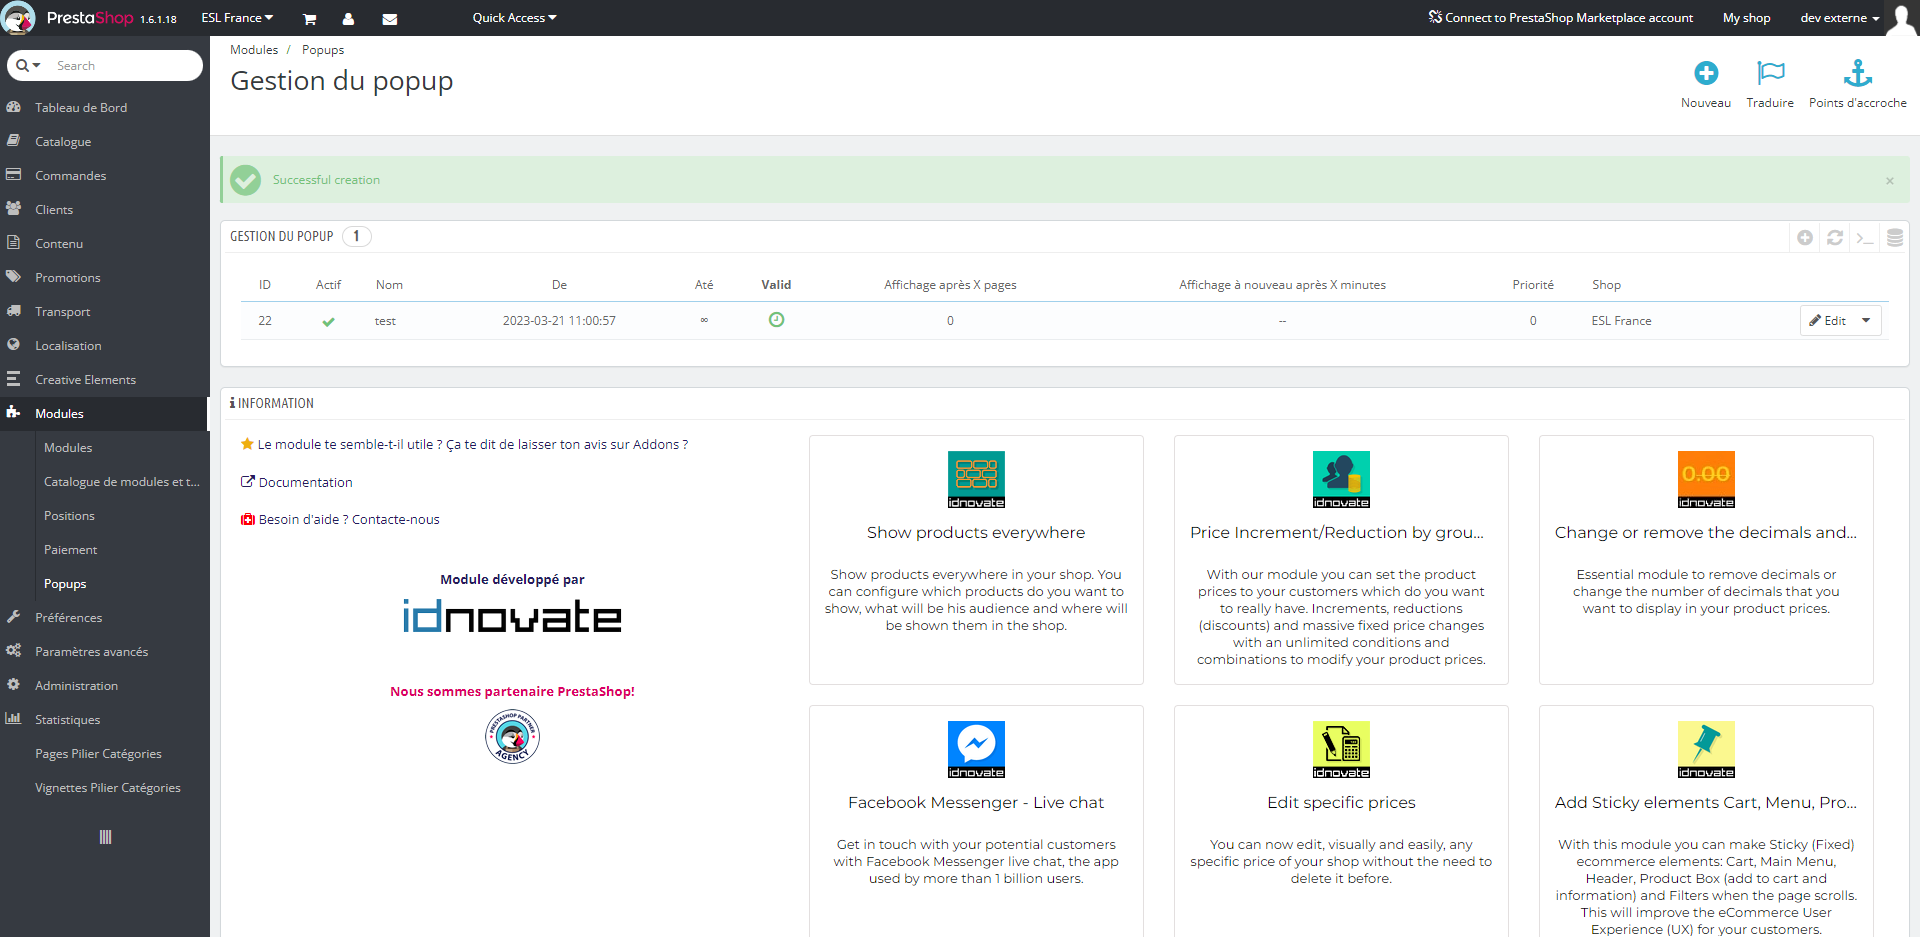Expand the Edit button action caret
This screenshot has height=937, width=1920.
(1866, 321)
